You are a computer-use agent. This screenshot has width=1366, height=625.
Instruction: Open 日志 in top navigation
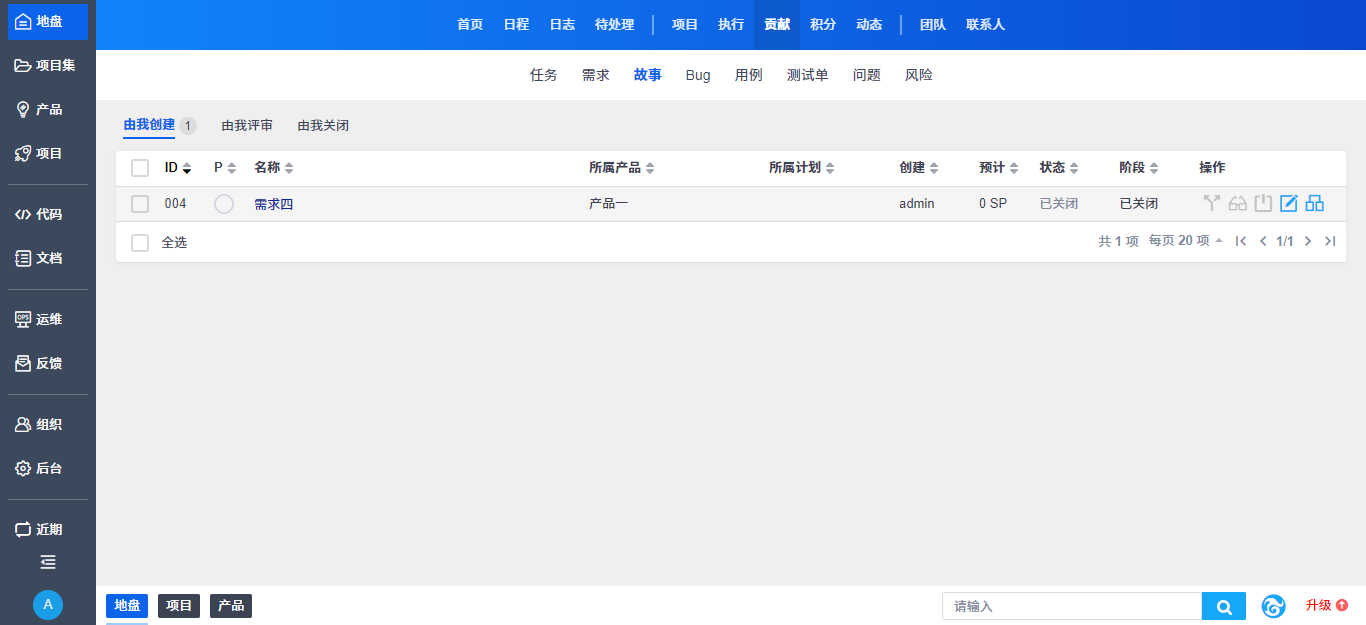(x=562, y=25)
